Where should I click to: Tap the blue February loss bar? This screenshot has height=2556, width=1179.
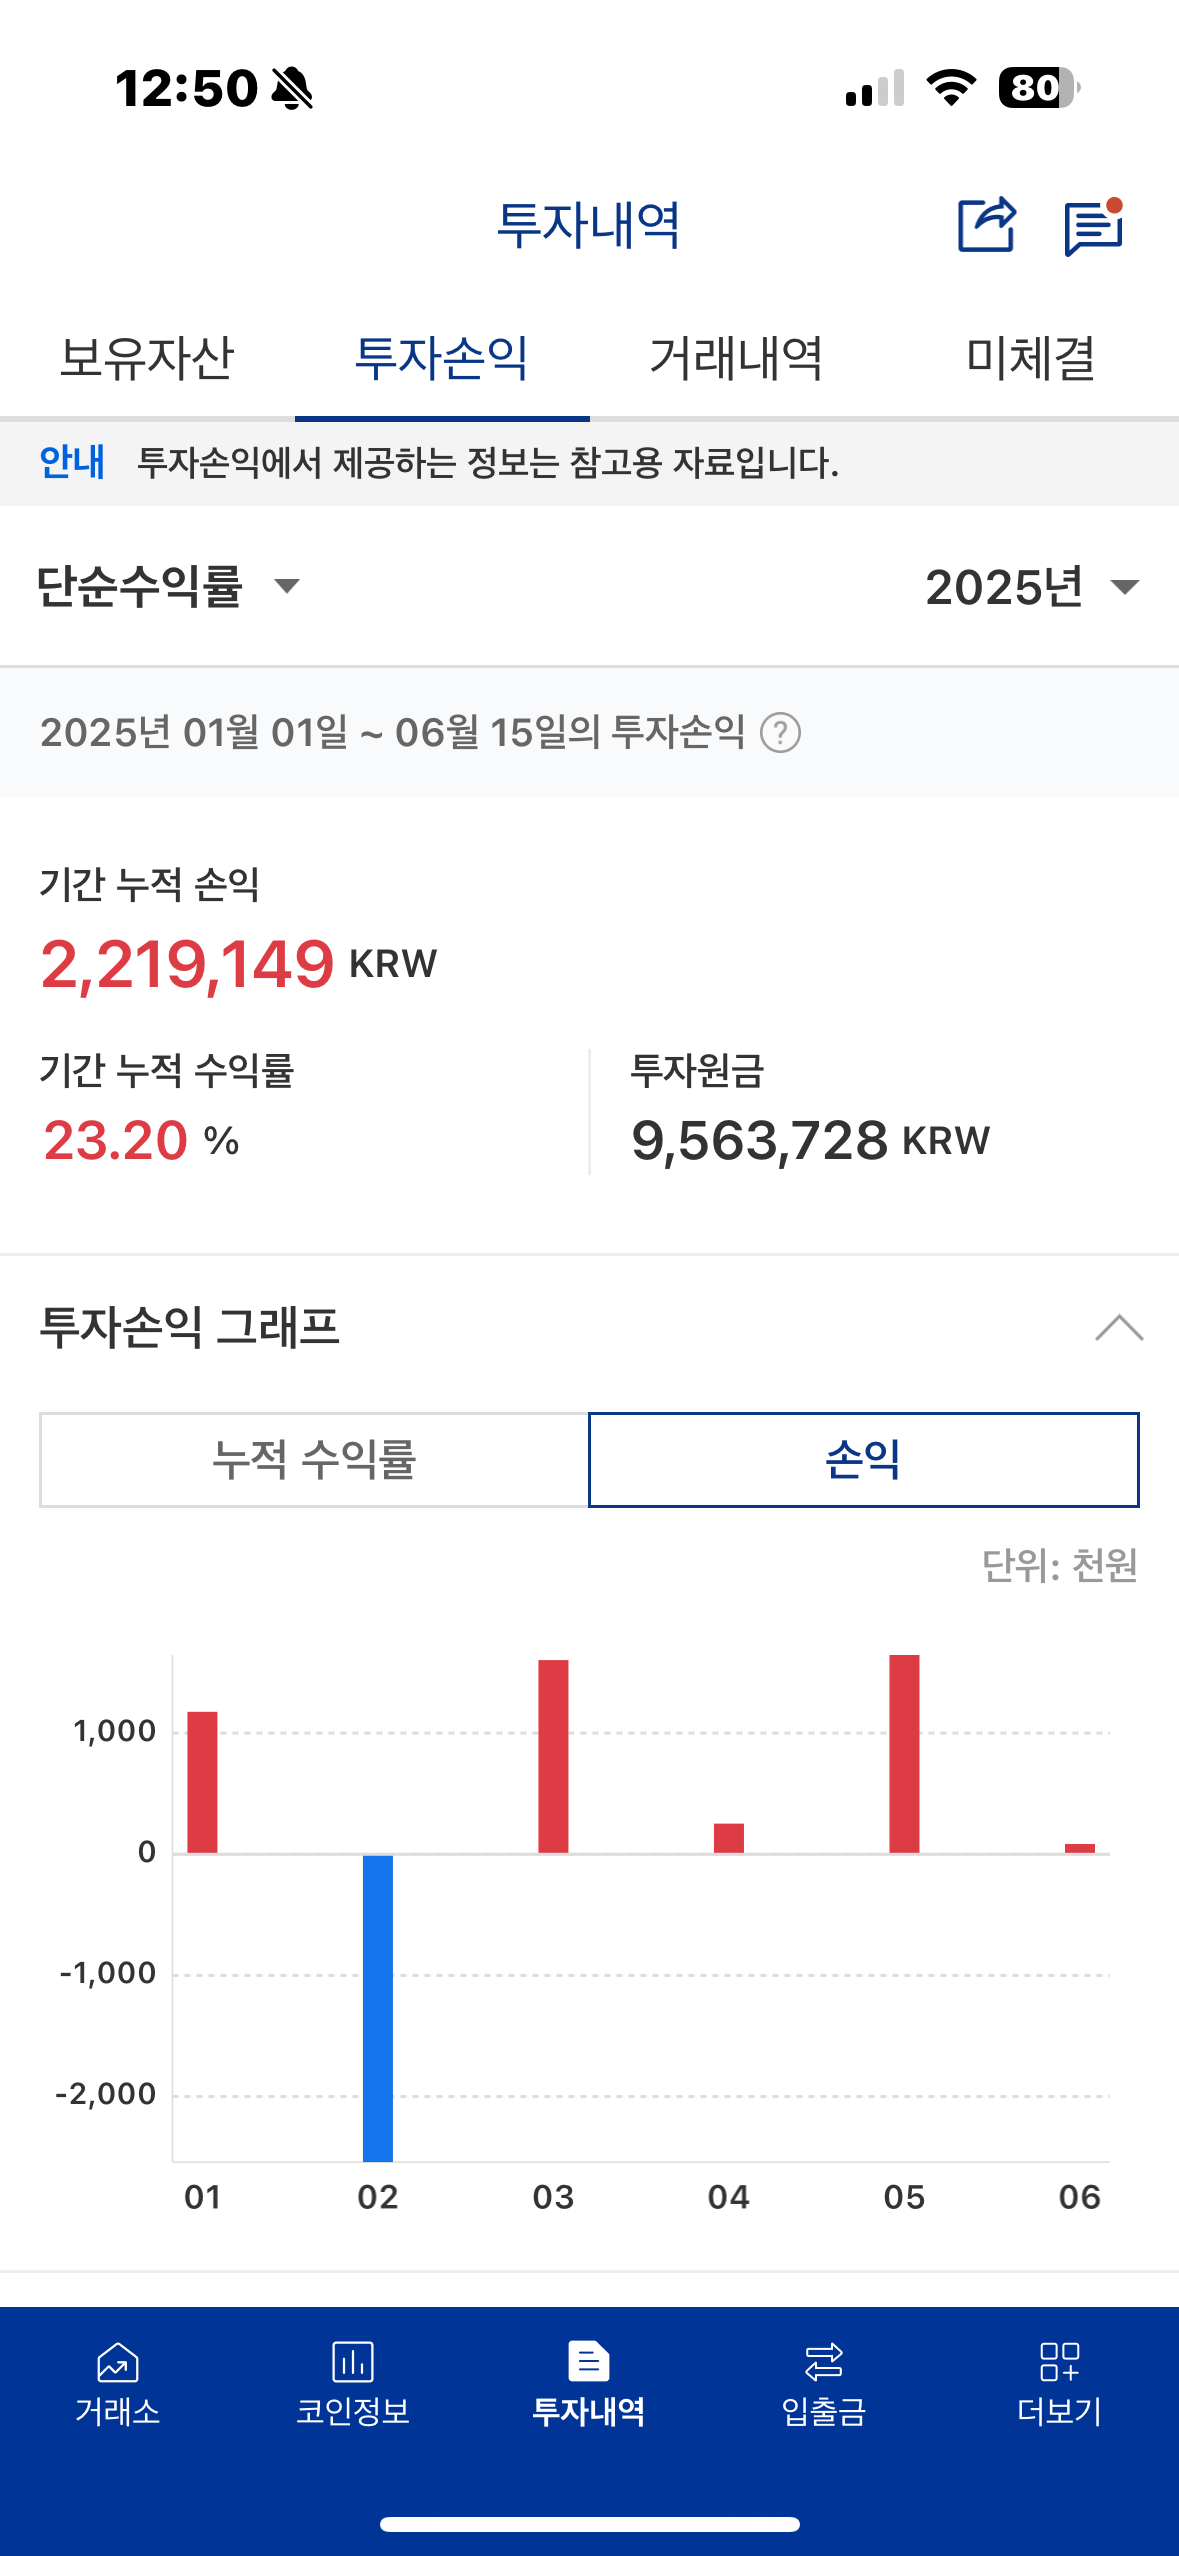(378, 2008)
